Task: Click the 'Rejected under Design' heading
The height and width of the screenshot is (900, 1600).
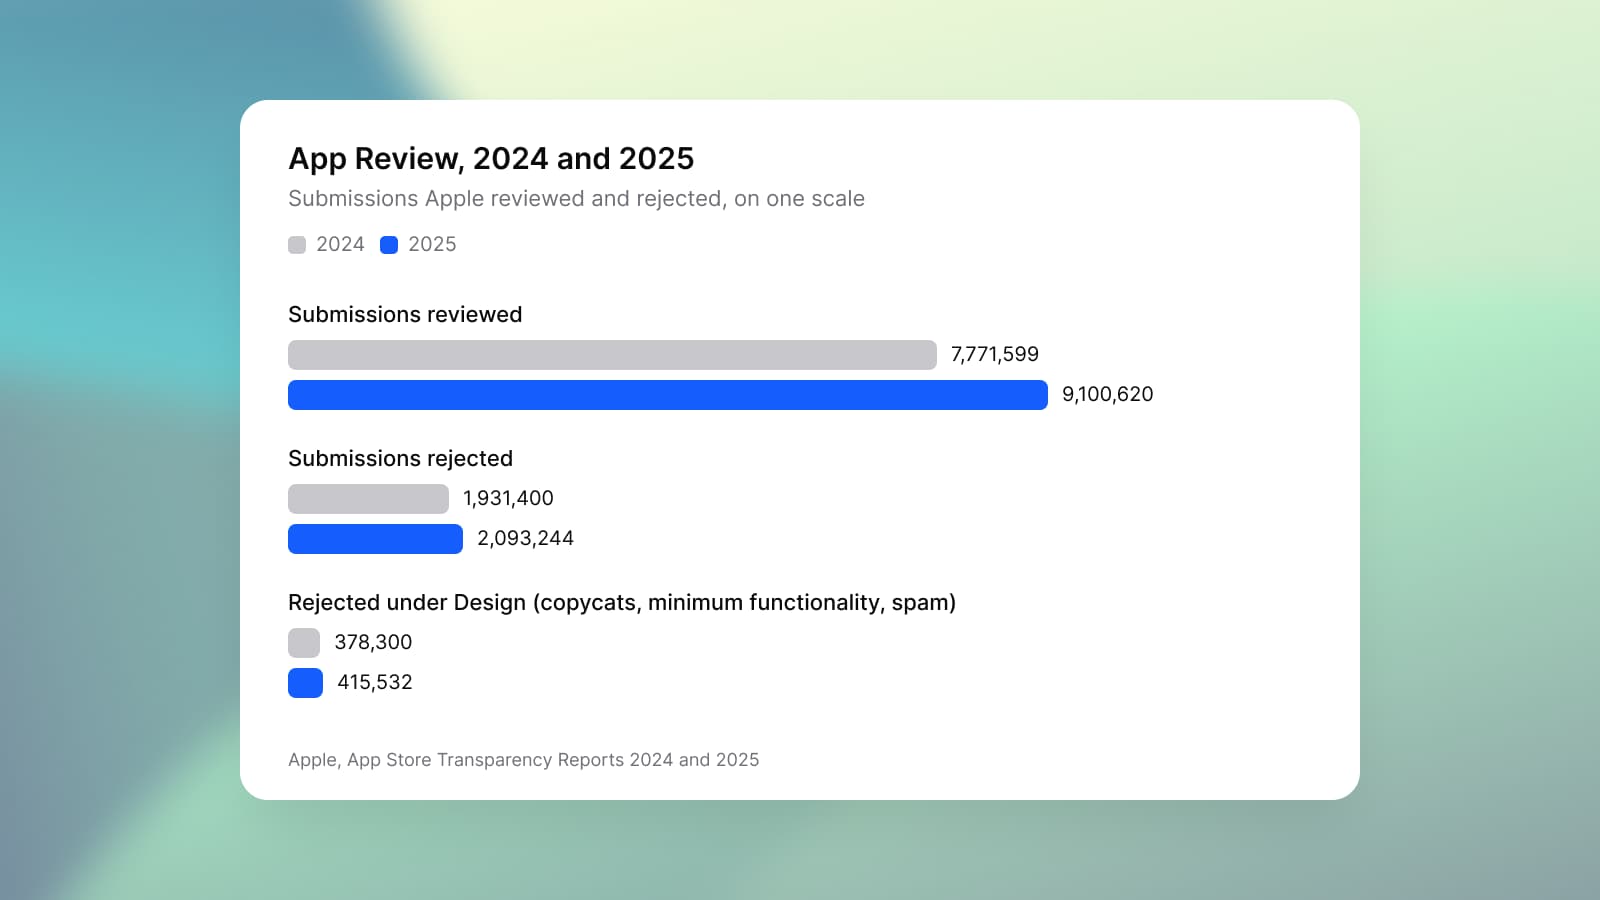Action: [x=622, y=602]
